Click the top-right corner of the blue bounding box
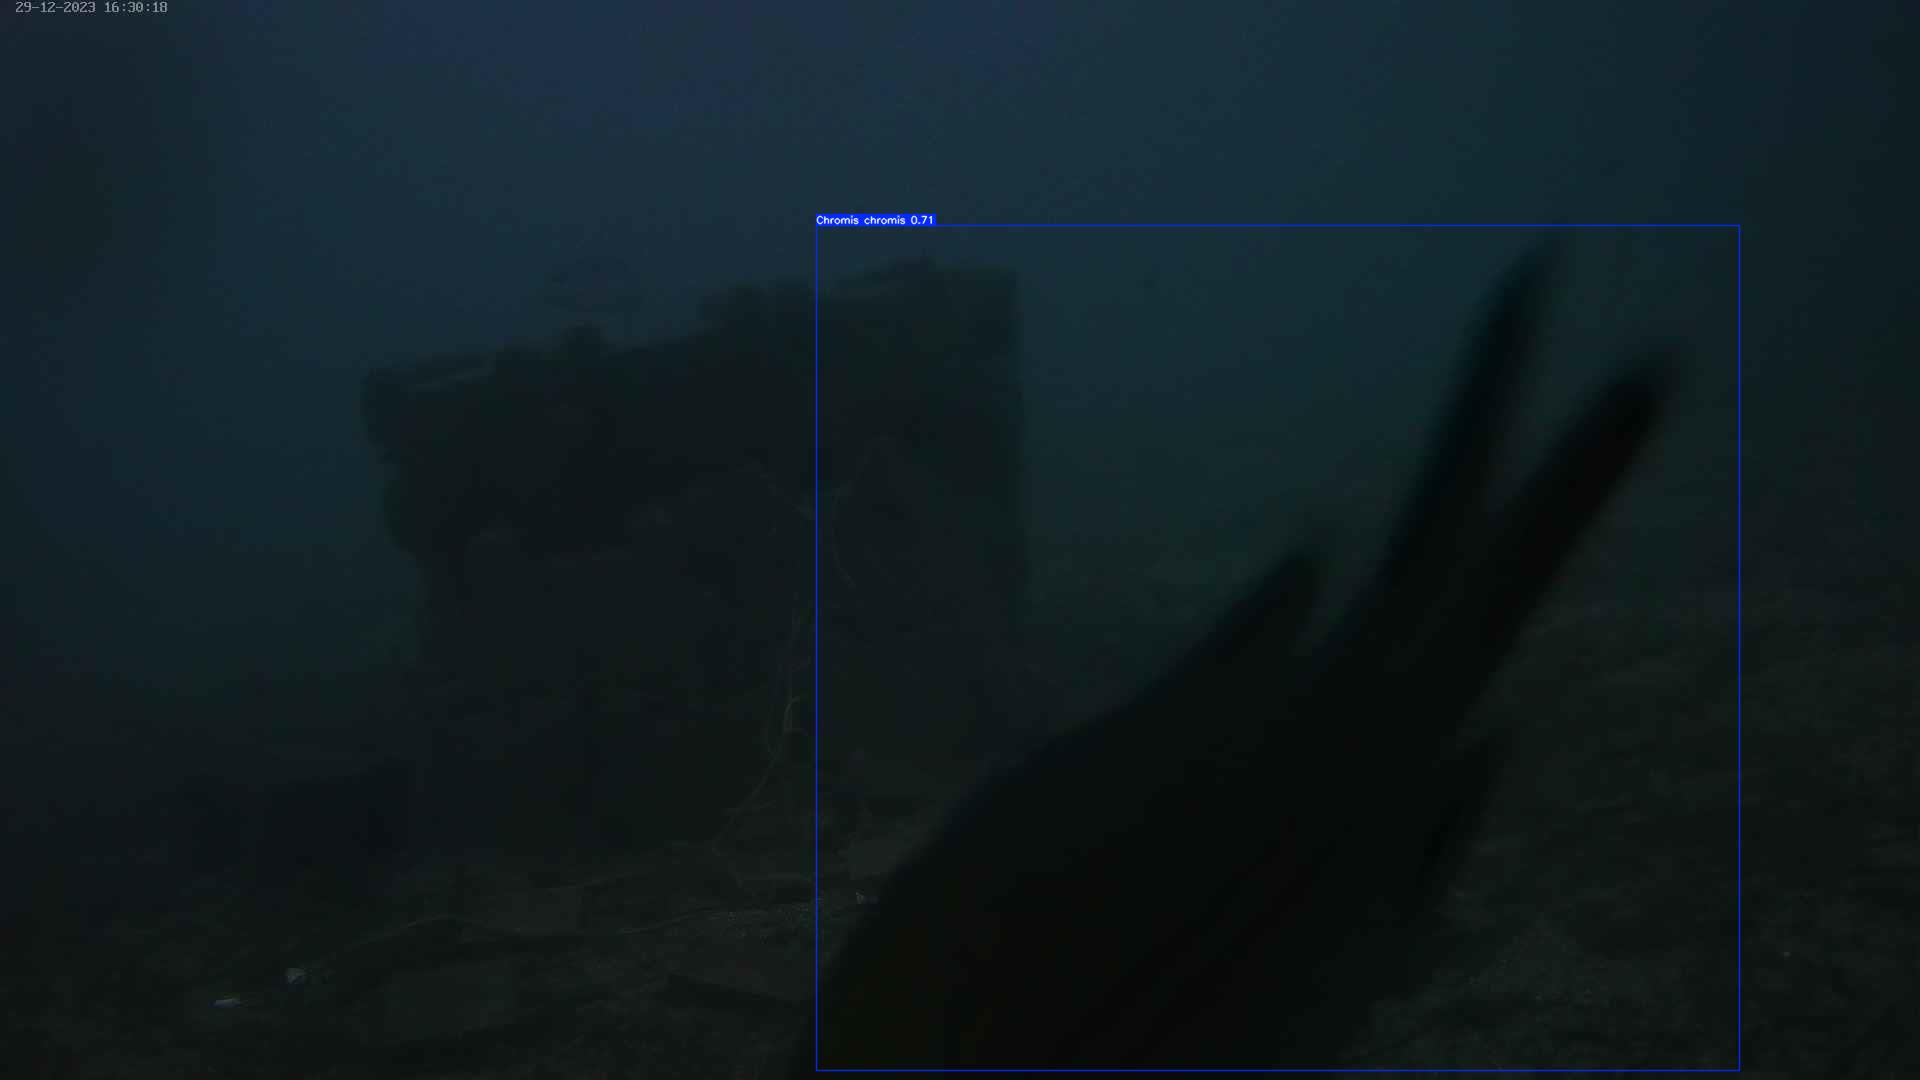 [x=1739, y=226]
